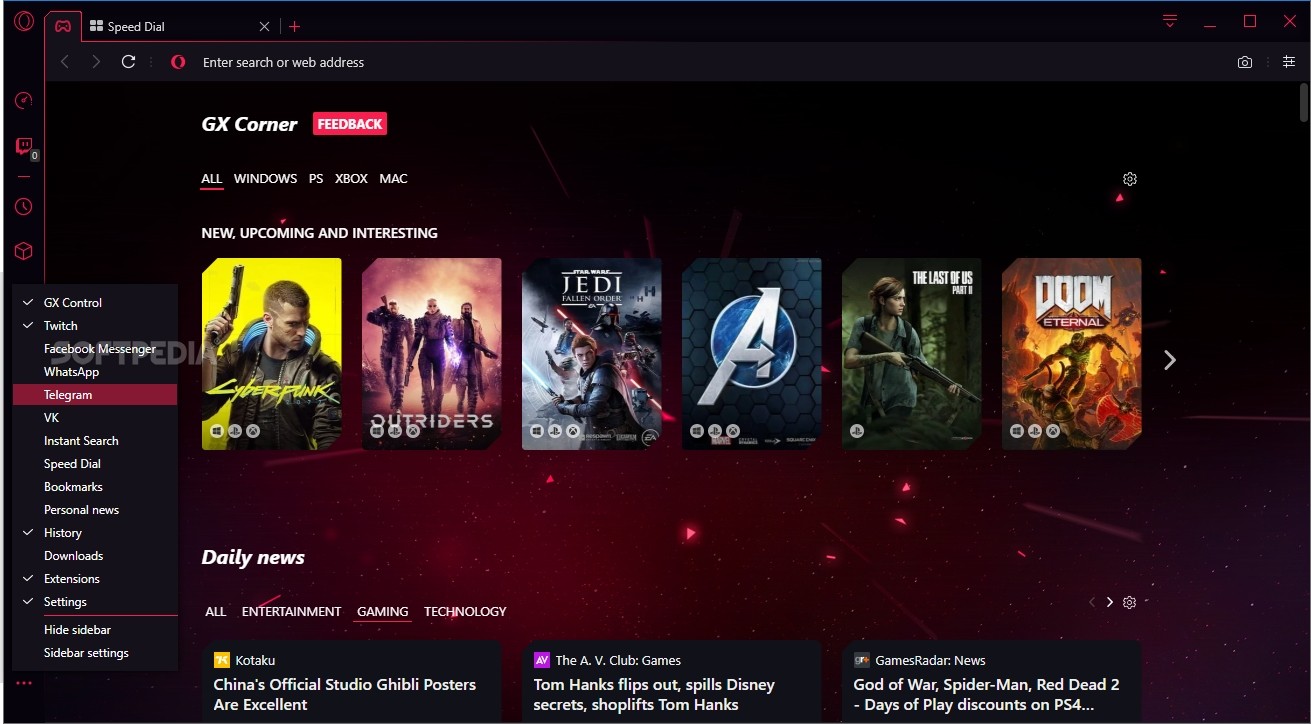Filter GX Corner by XBOX
Image resolution: width=1311 pixels, height=724 pixels.
(351, 179)
